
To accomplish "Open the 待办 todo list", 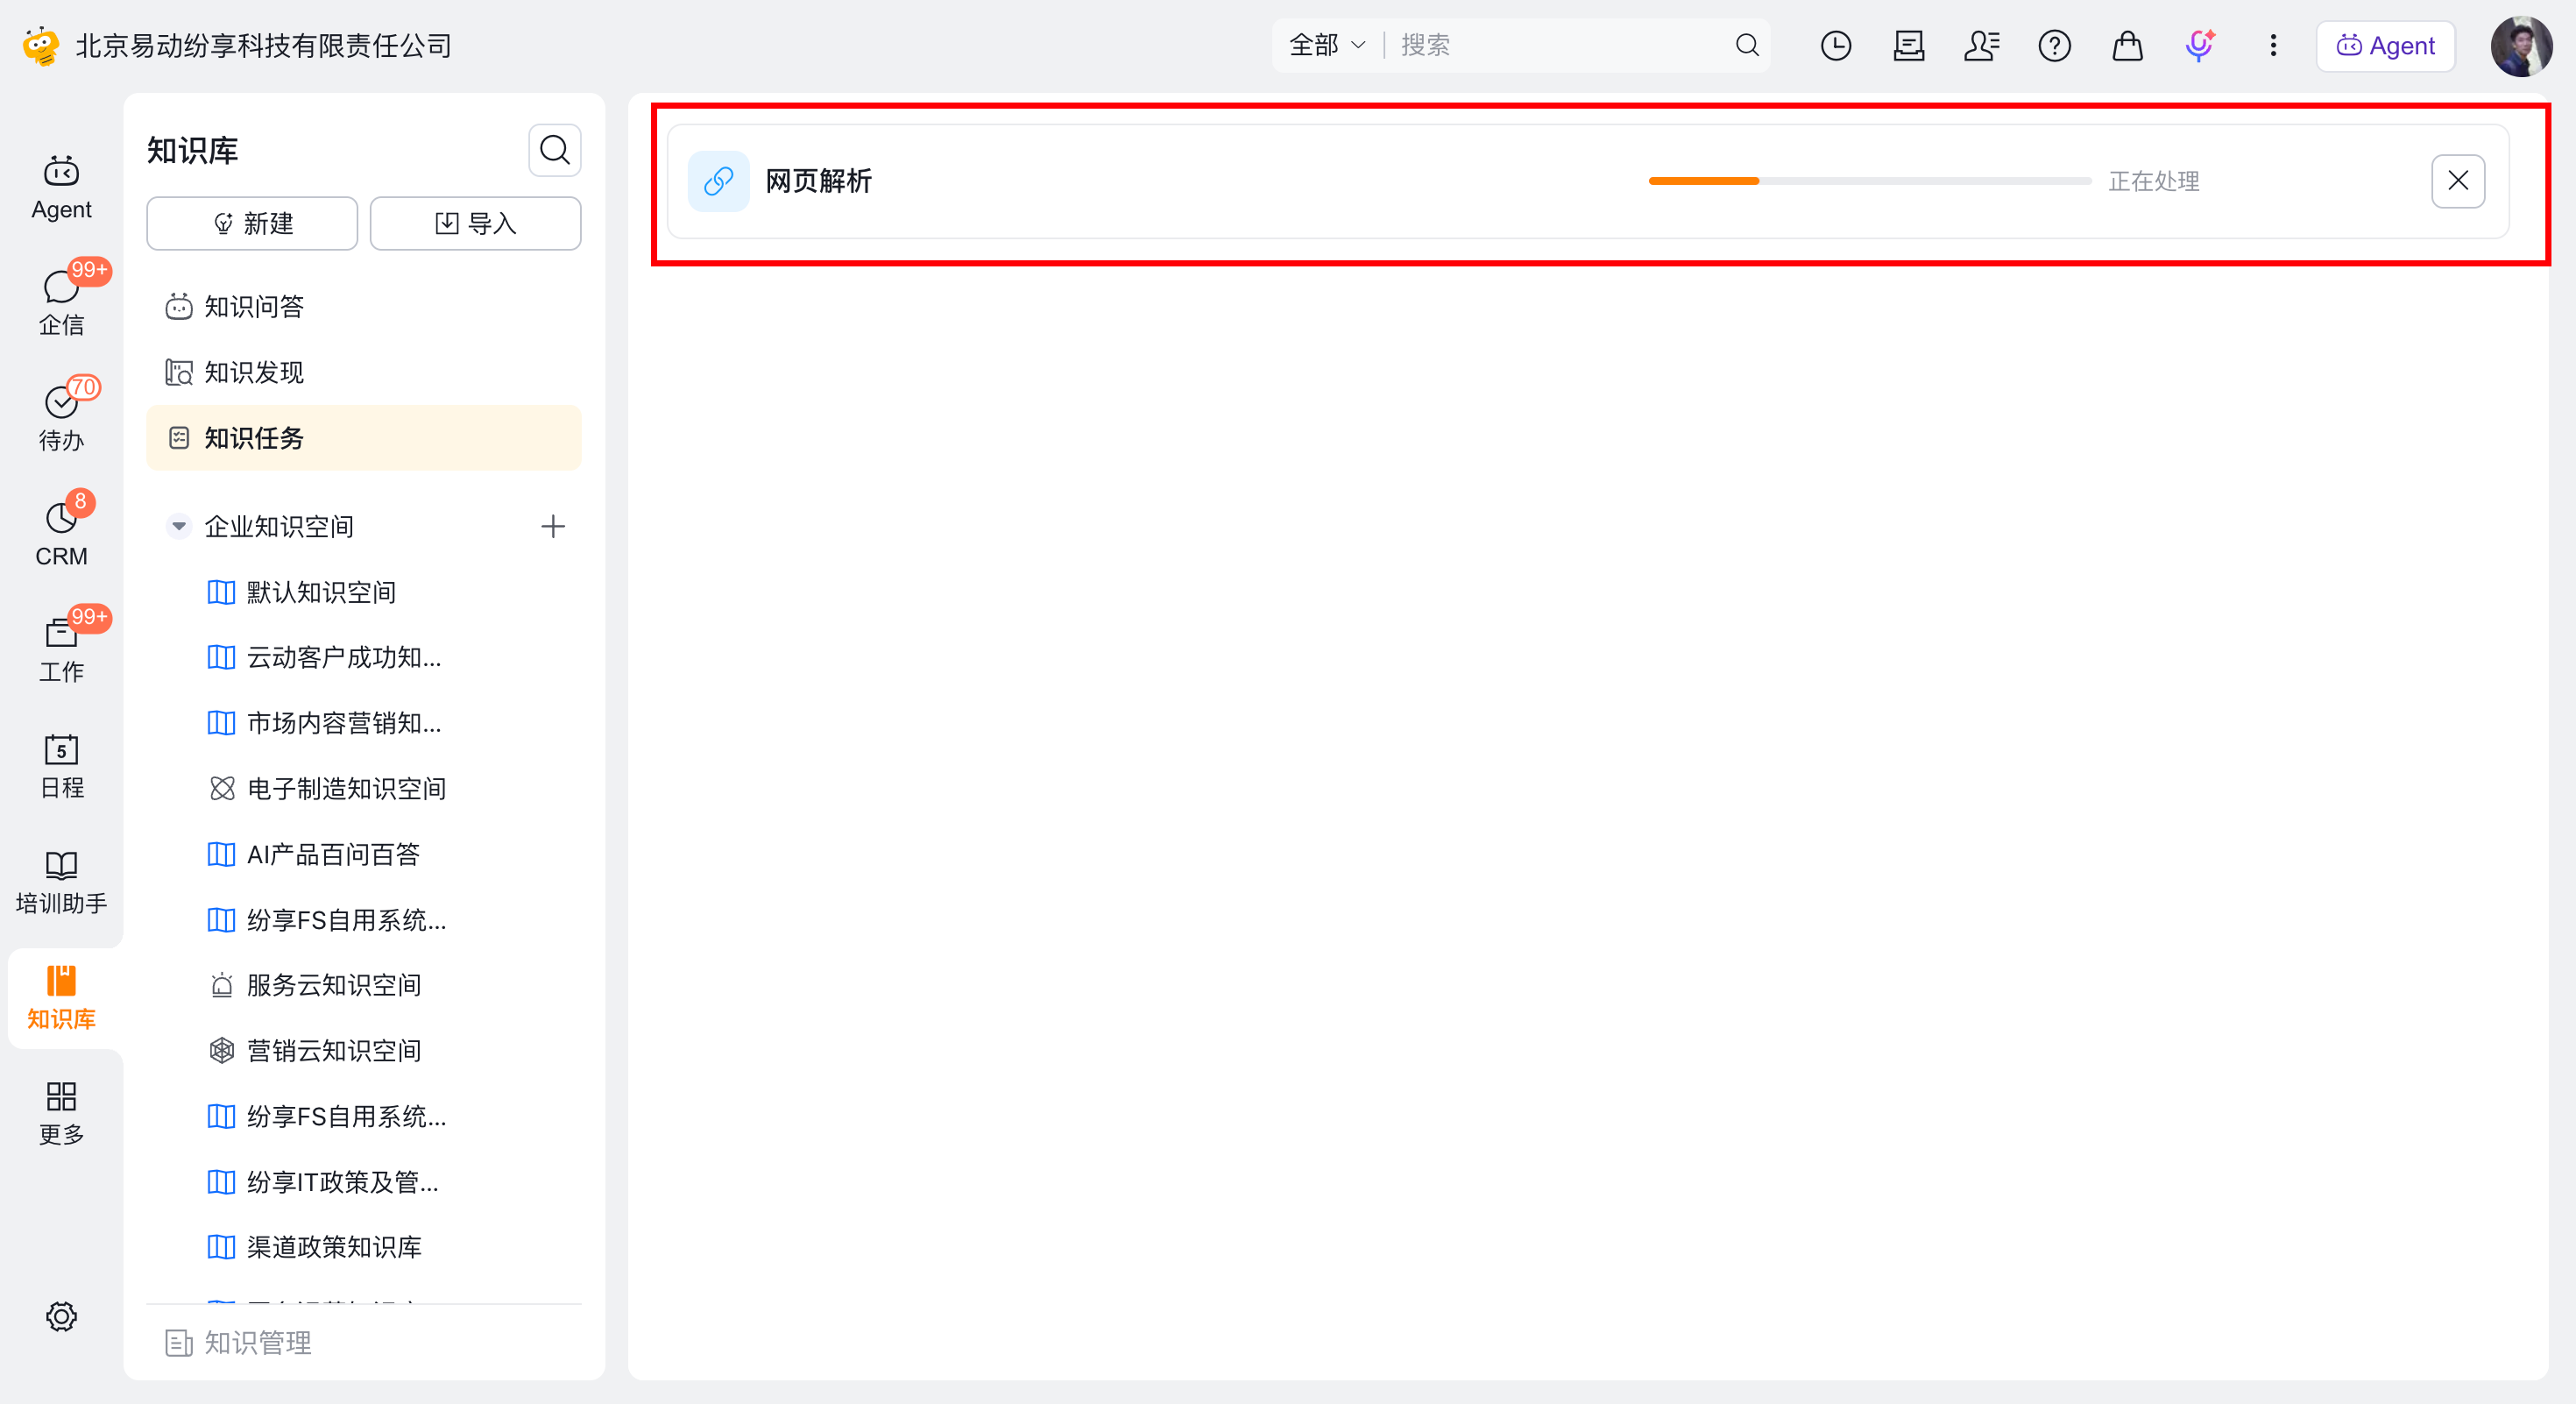I will click(x=61, y=417).
